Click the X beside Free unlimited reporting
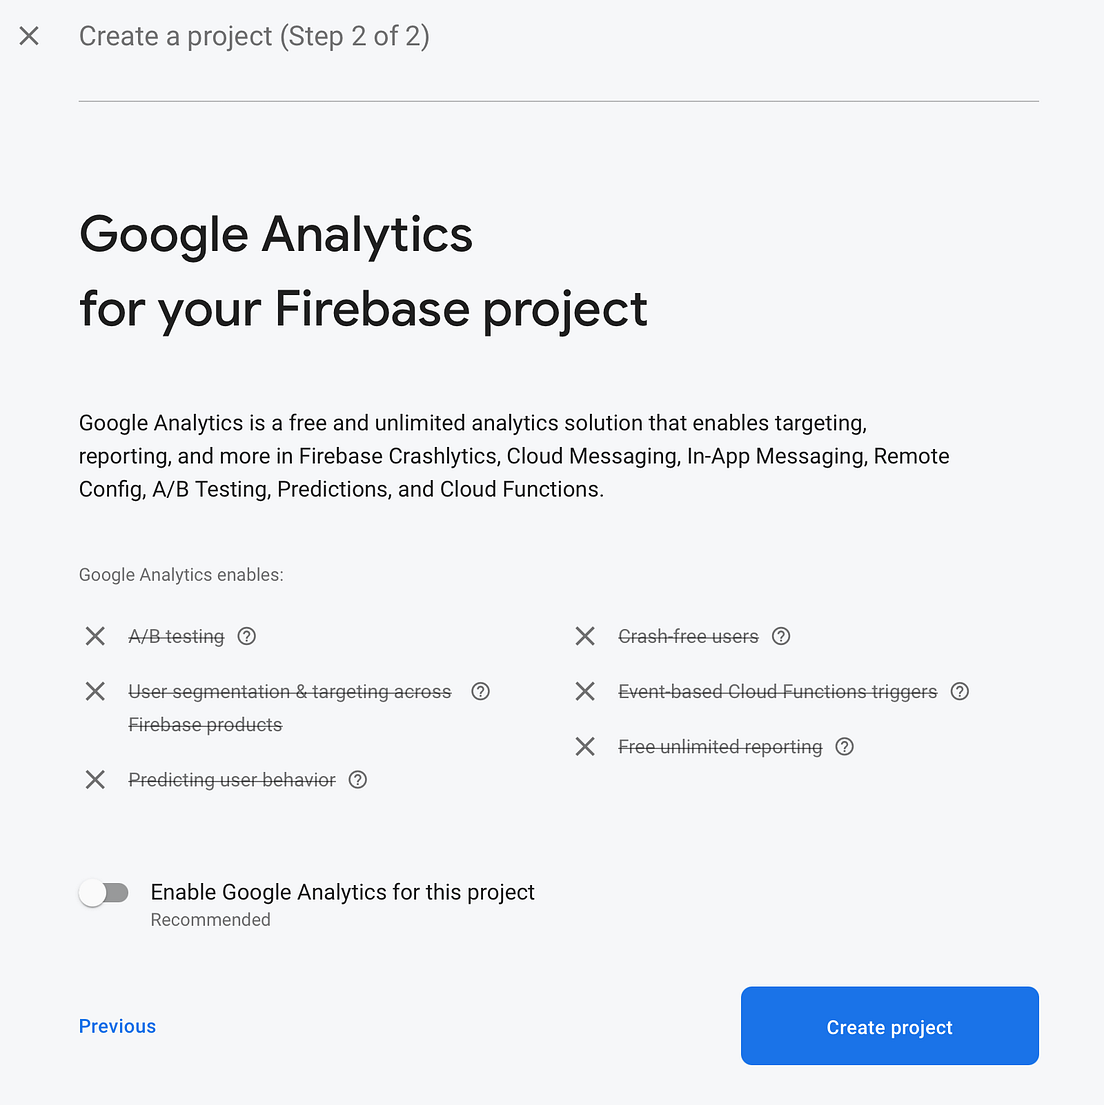The height and width of the screenshot is (1105, 1104). click(x=585, y=747)
